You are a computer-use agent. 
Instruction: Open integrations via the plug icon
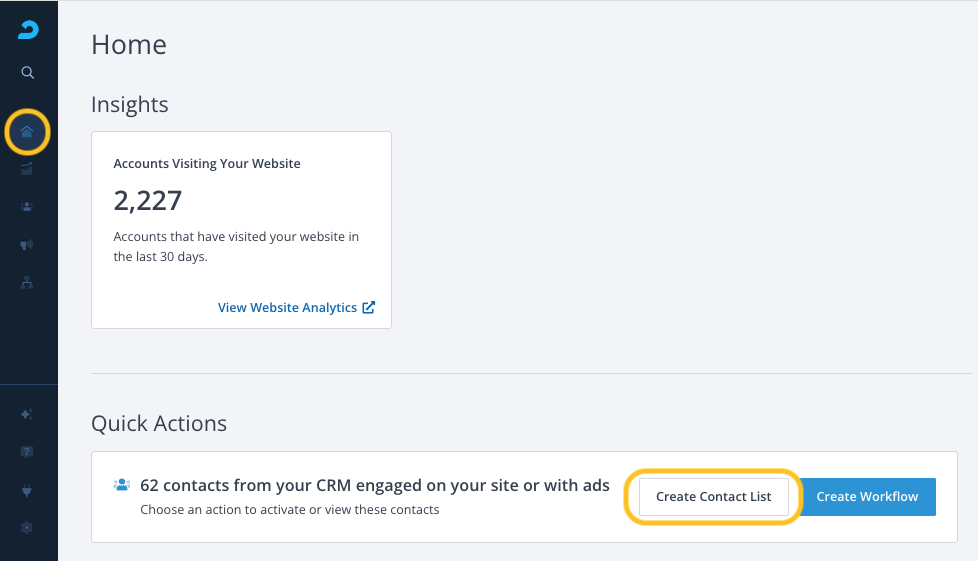[x=27, y=490]
